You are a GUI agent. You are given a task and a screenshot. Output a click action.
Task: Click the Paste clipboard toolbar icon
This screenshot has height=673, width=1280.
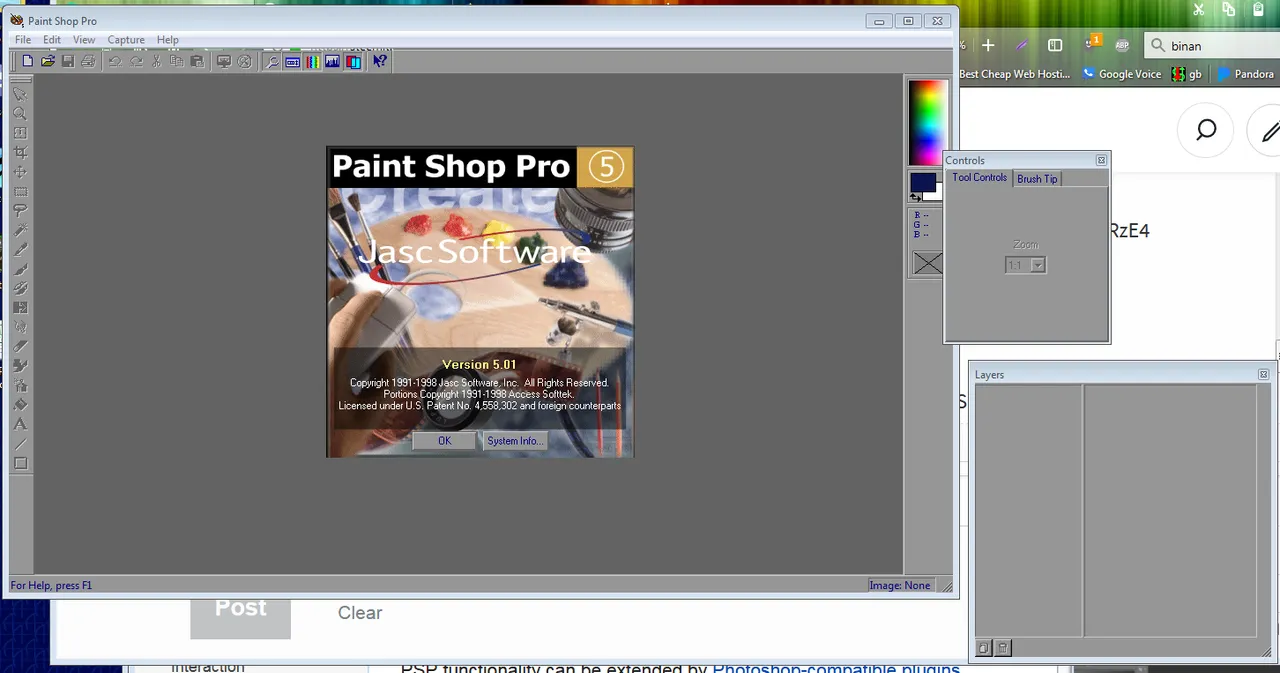197,61
